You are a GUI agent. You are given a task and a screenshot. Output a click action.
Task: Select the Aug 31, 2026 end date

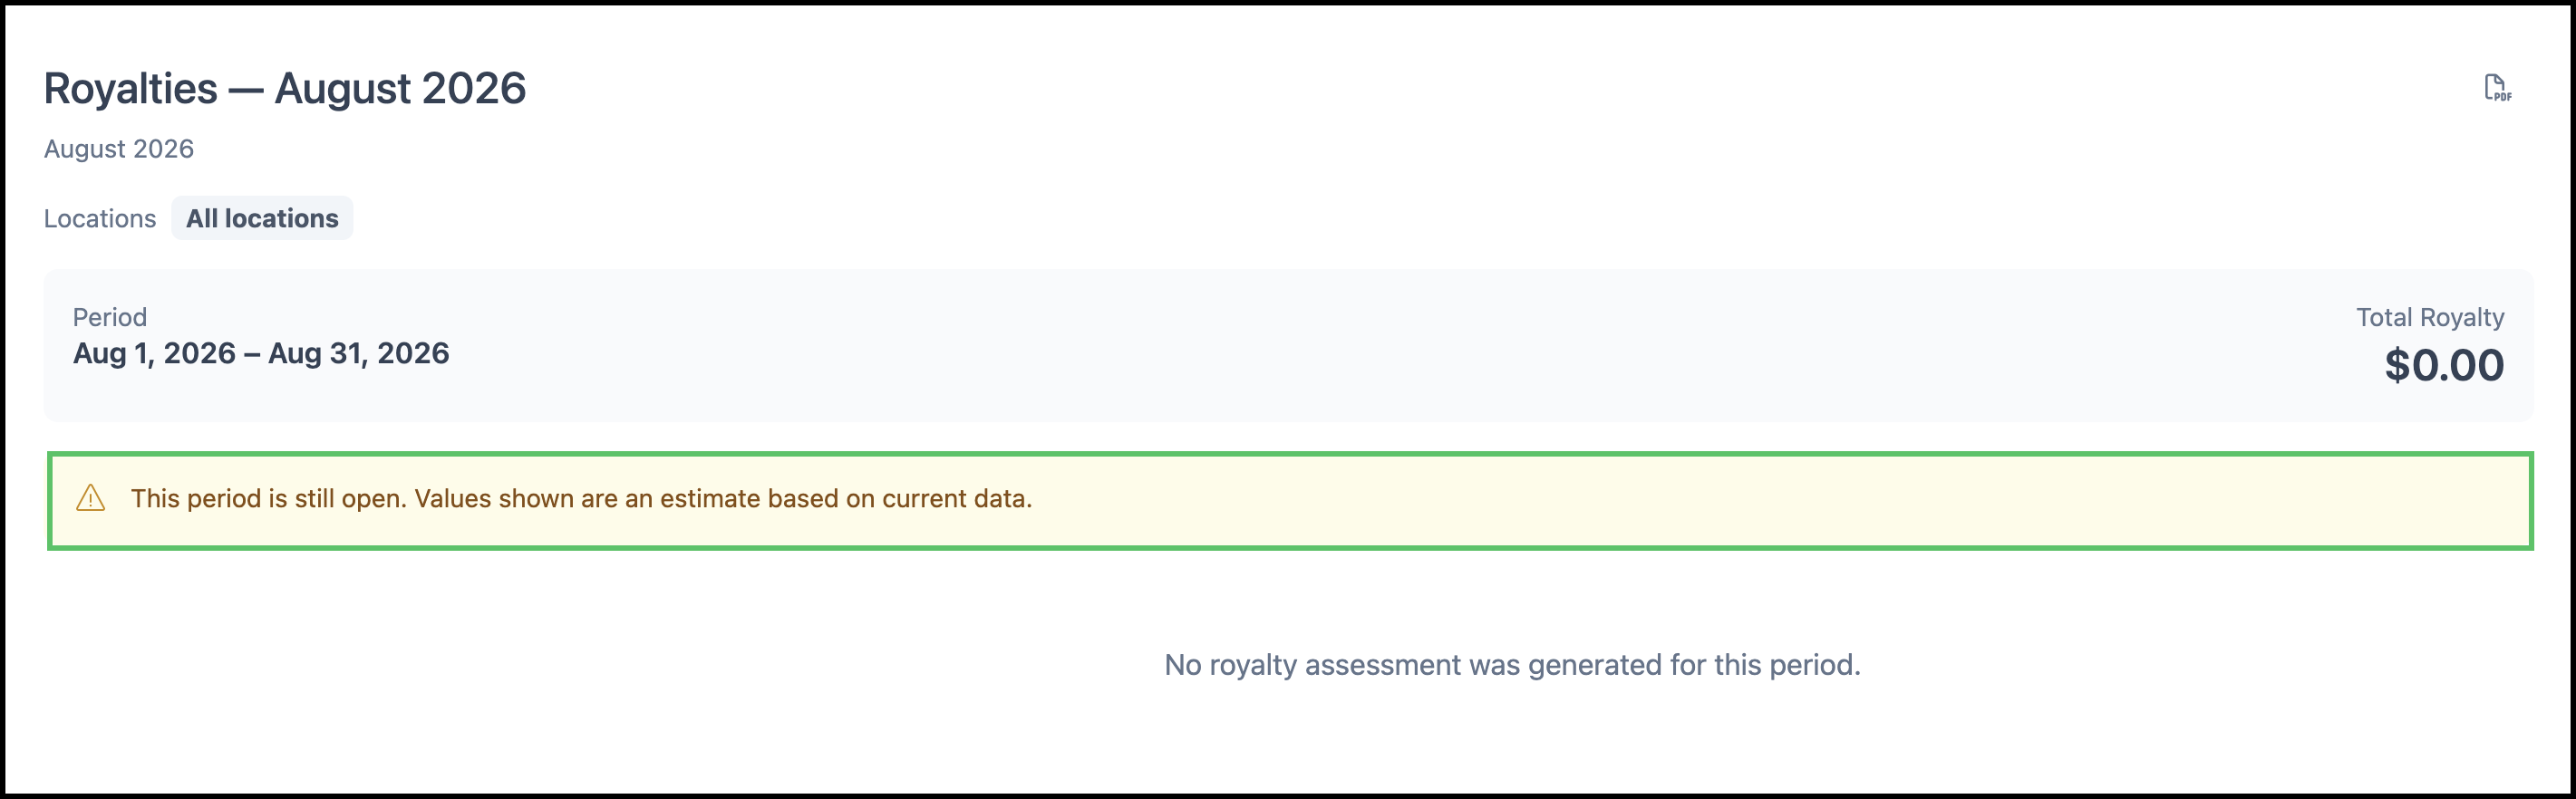(x=358, y=353)
